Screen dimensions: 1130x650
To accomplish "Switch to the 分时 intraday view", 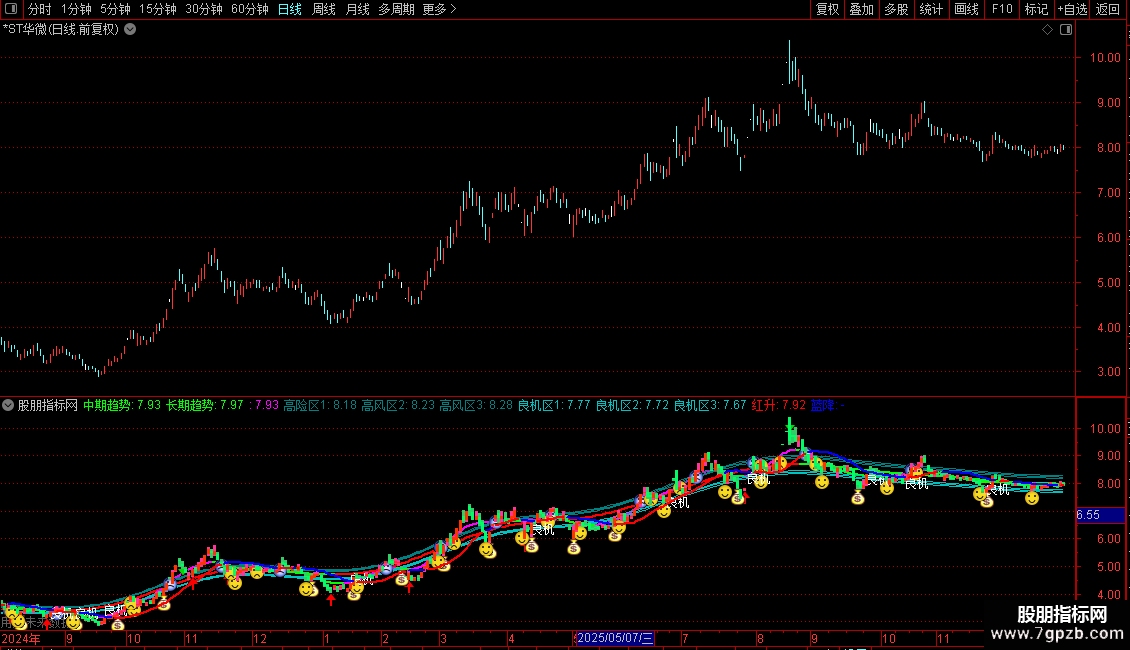I will tap(40, 9).
